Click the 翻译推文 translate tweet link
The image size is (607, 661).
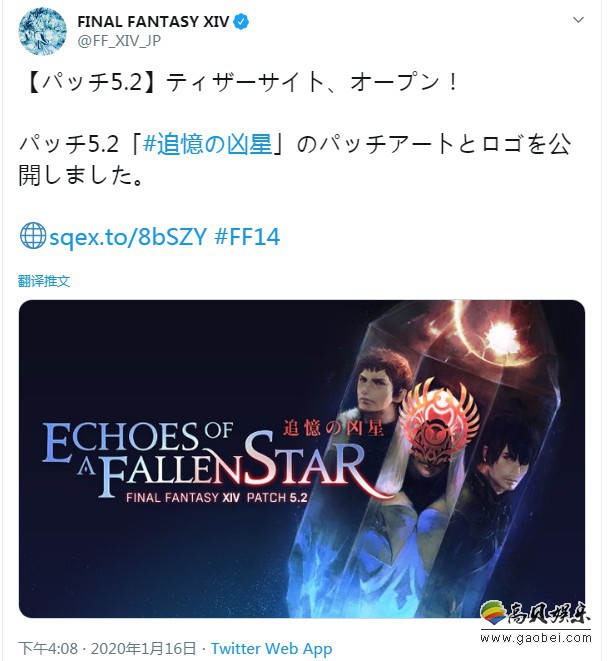[44, 281]
